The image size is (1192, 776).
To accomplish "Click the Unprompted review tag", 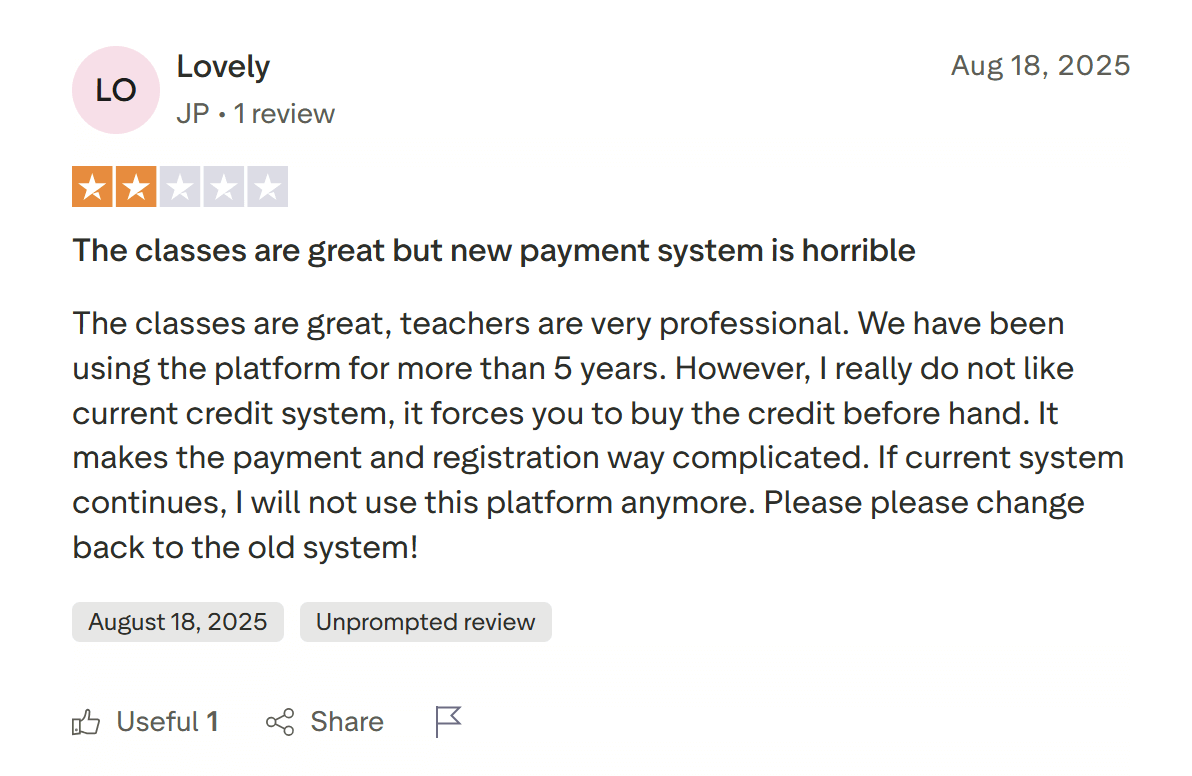I will 425,622.
